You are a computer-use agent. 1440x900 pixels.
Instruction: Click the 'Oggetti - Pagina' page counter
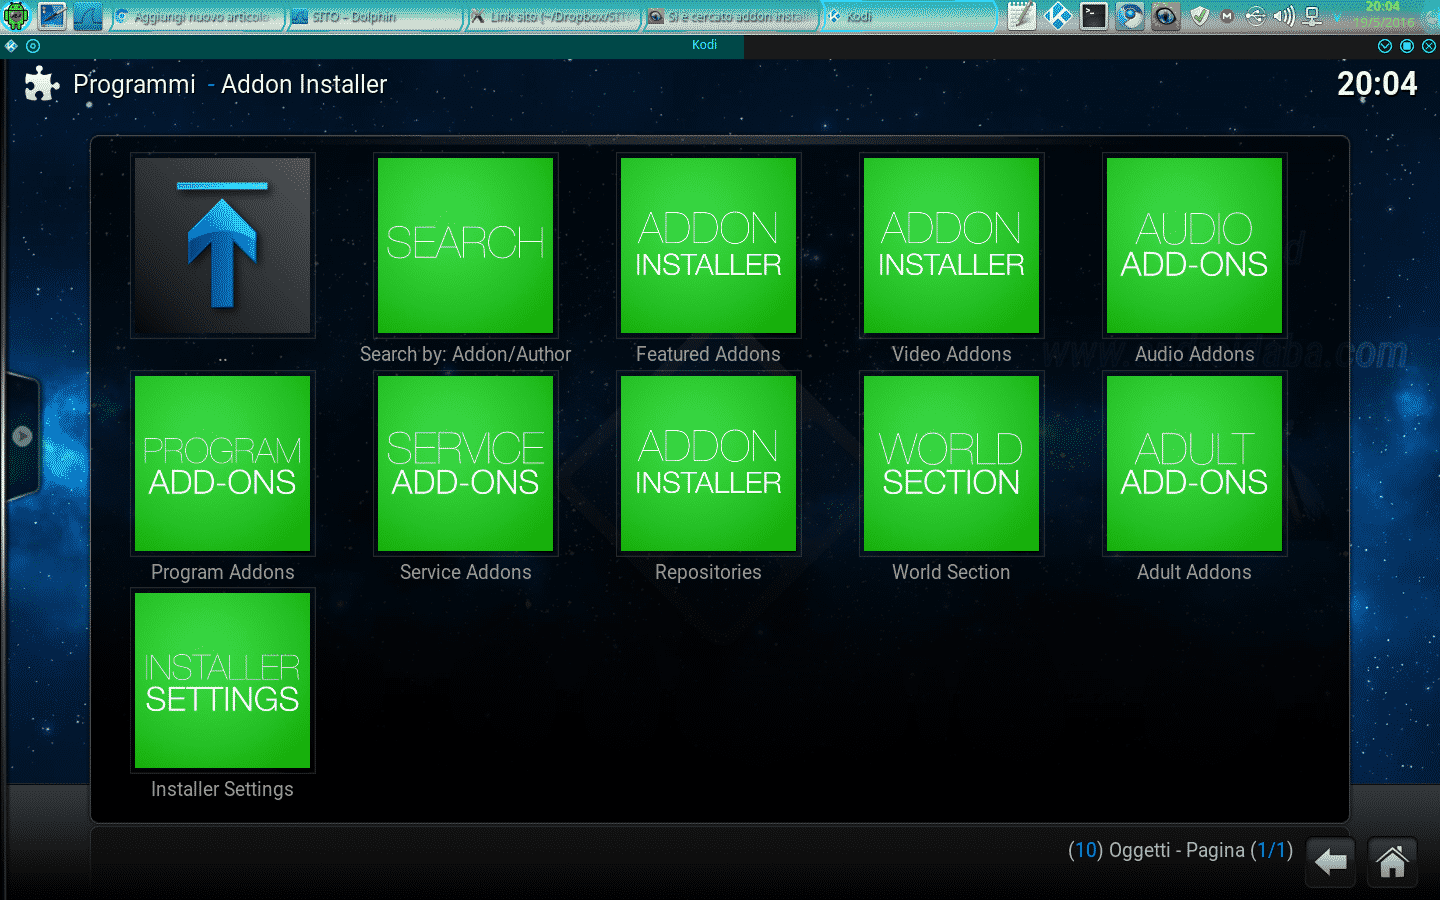(x=1180, y=850)
